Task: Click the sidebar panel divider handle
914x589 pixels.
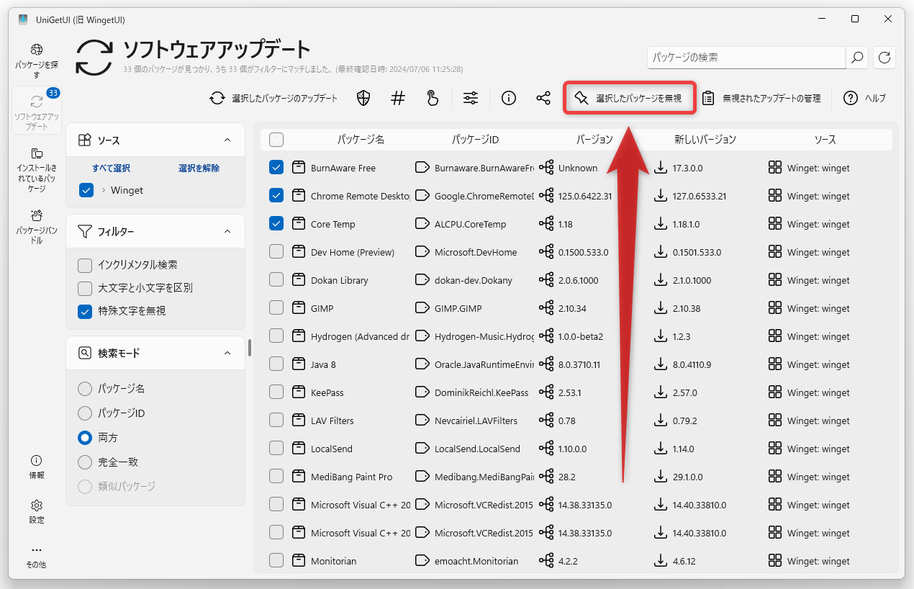Action: (x=249, y=348)
